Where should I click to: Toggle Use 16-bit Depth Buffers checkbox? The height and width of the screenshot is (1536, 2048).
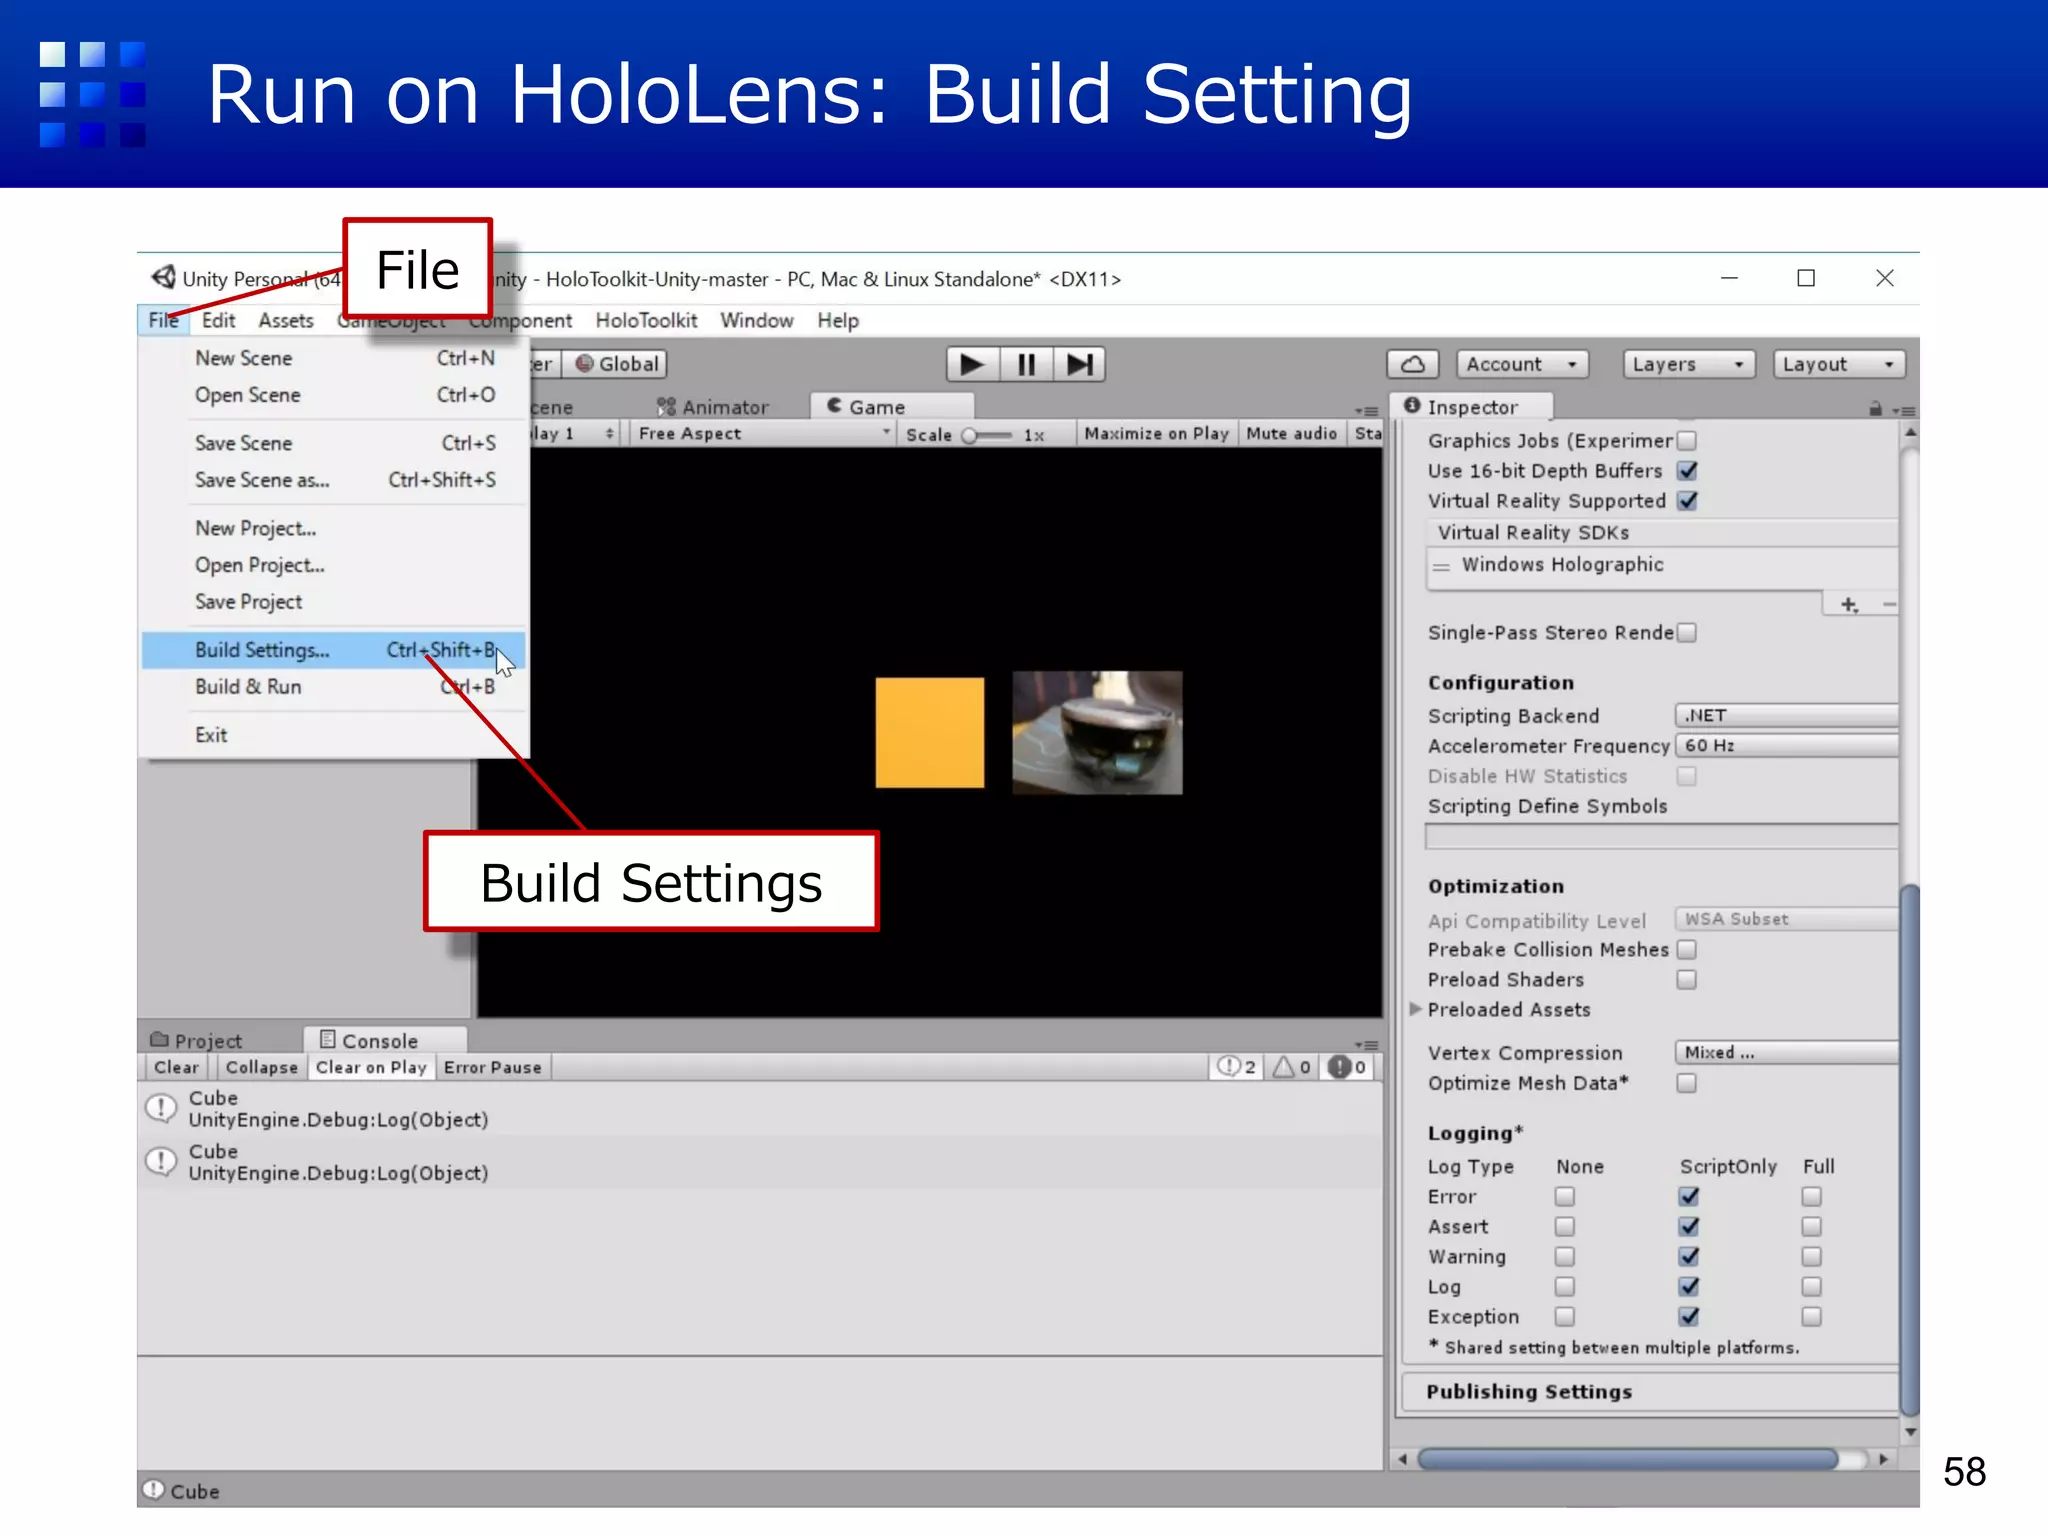pyautogui.click(x=1687, y=470)
